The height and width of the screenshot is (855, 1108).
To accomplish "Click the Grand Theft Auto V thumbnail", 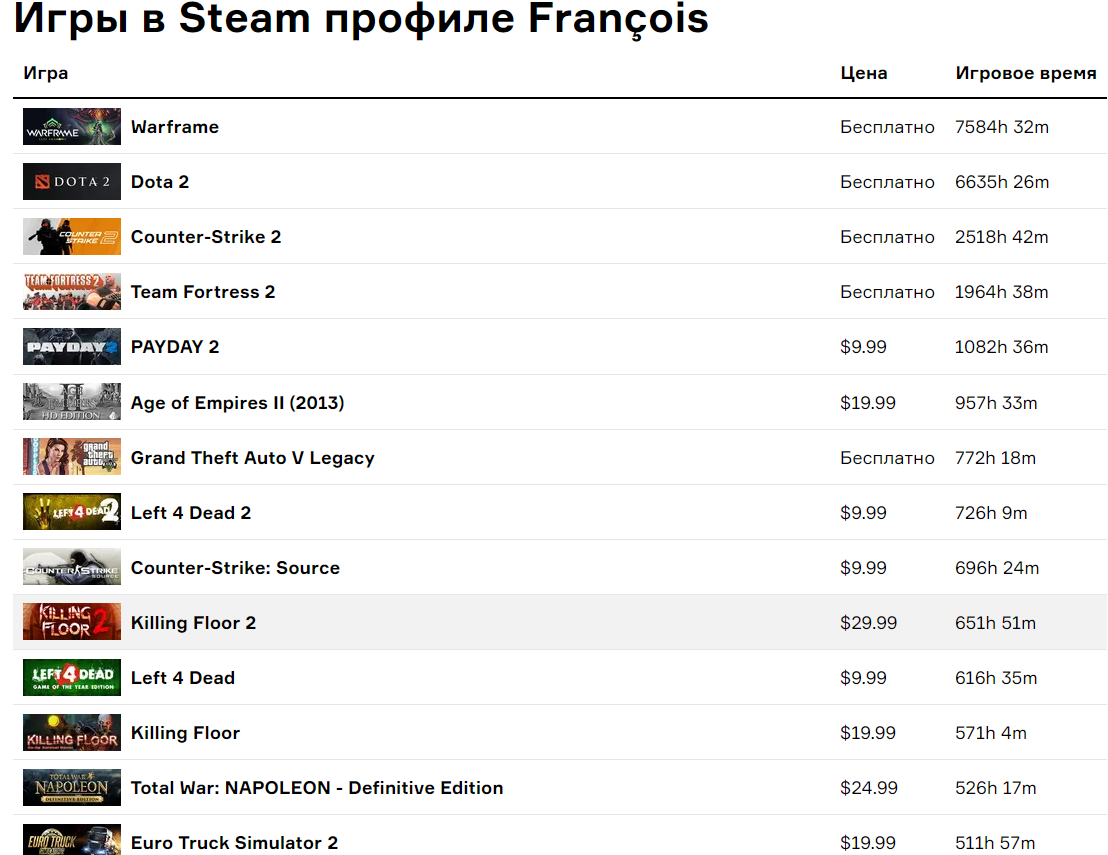I will coord(72,457).
